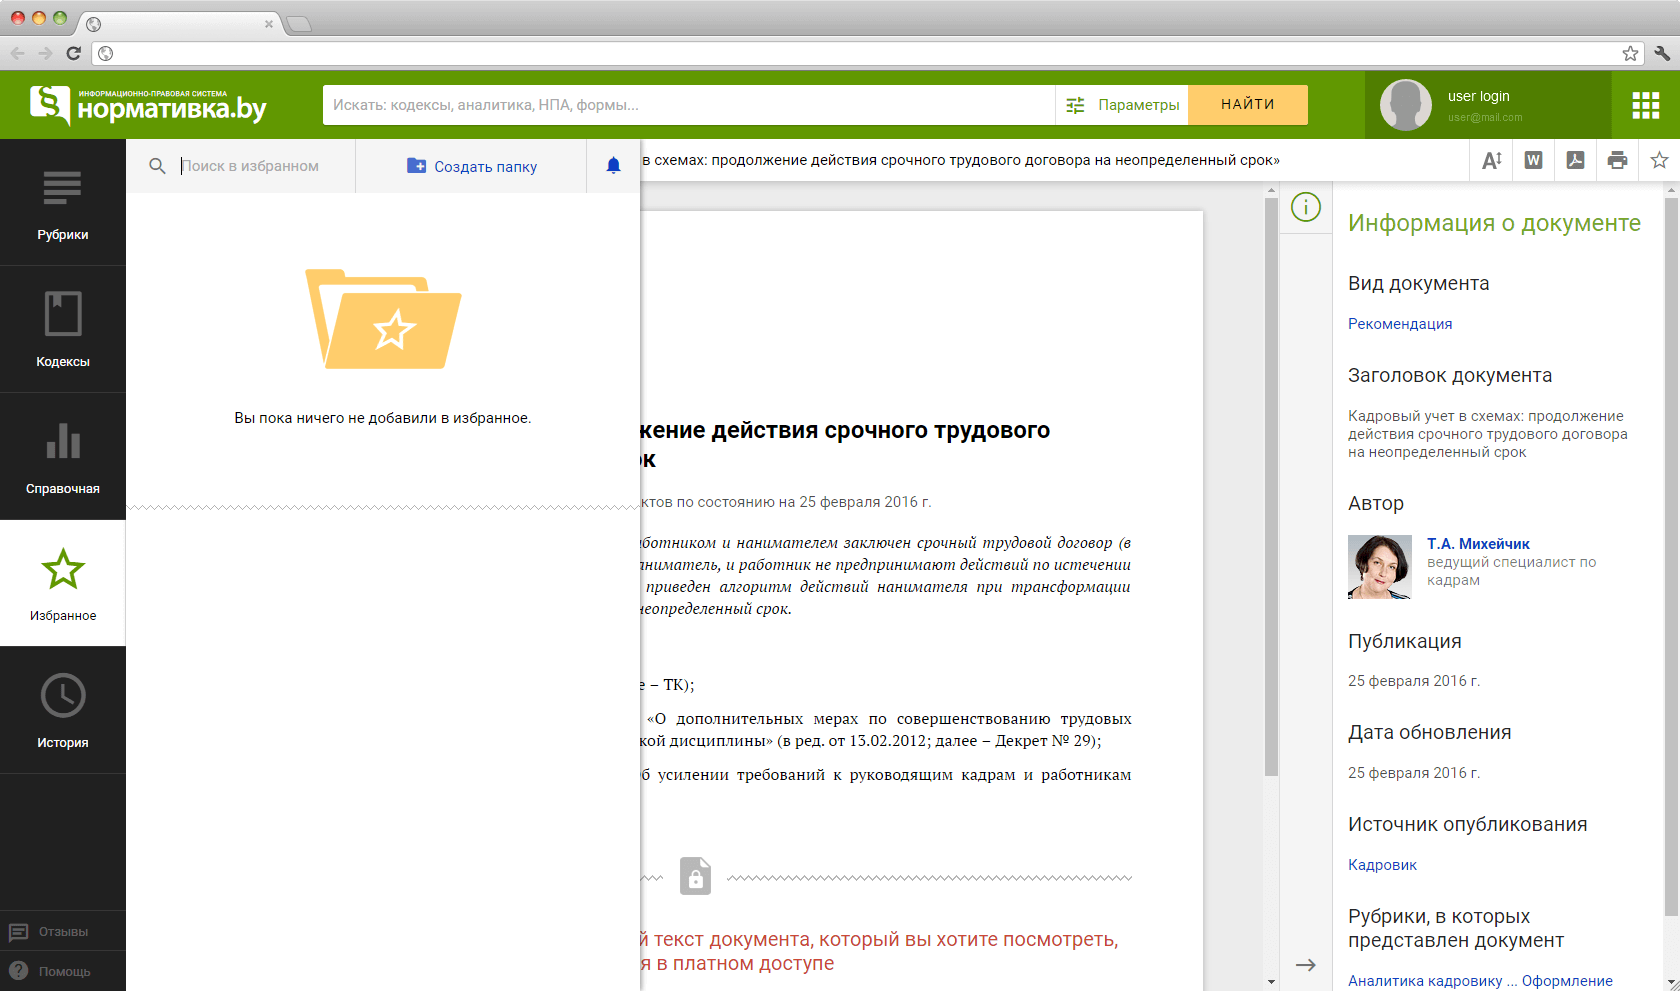The width and height of the screenshot is (1680, 991).
Task: Collapse info panel with arrow
Action: pos(1305,965)
